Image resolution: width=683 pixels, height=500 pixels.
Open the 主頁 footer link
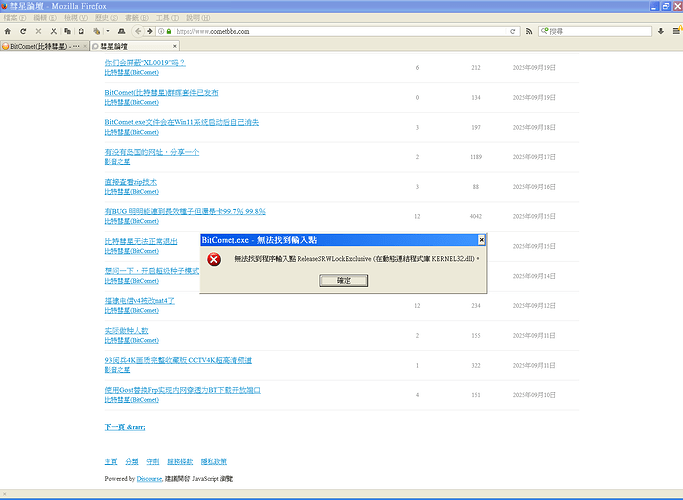pos(111,461)
